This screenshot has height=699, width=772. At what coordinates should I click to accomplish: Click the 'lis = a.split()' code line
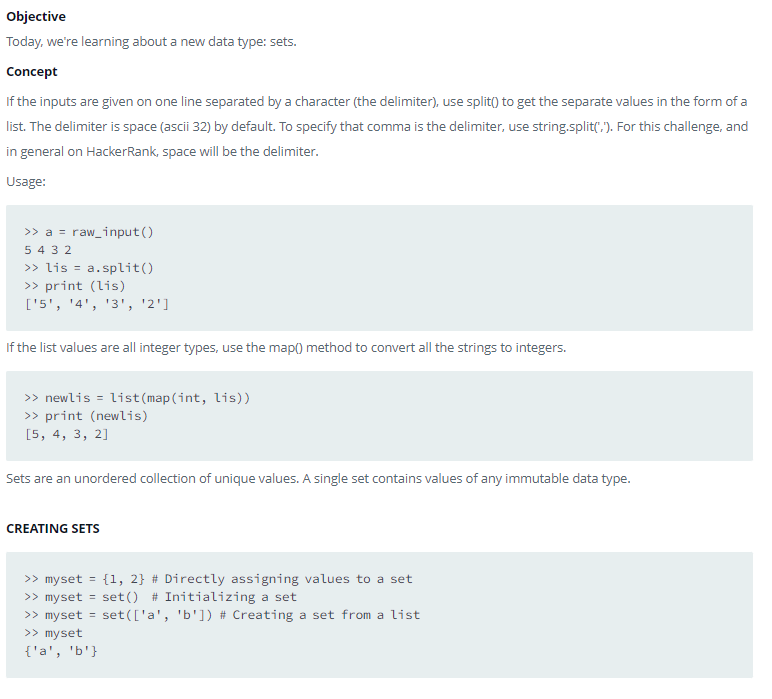89,268
